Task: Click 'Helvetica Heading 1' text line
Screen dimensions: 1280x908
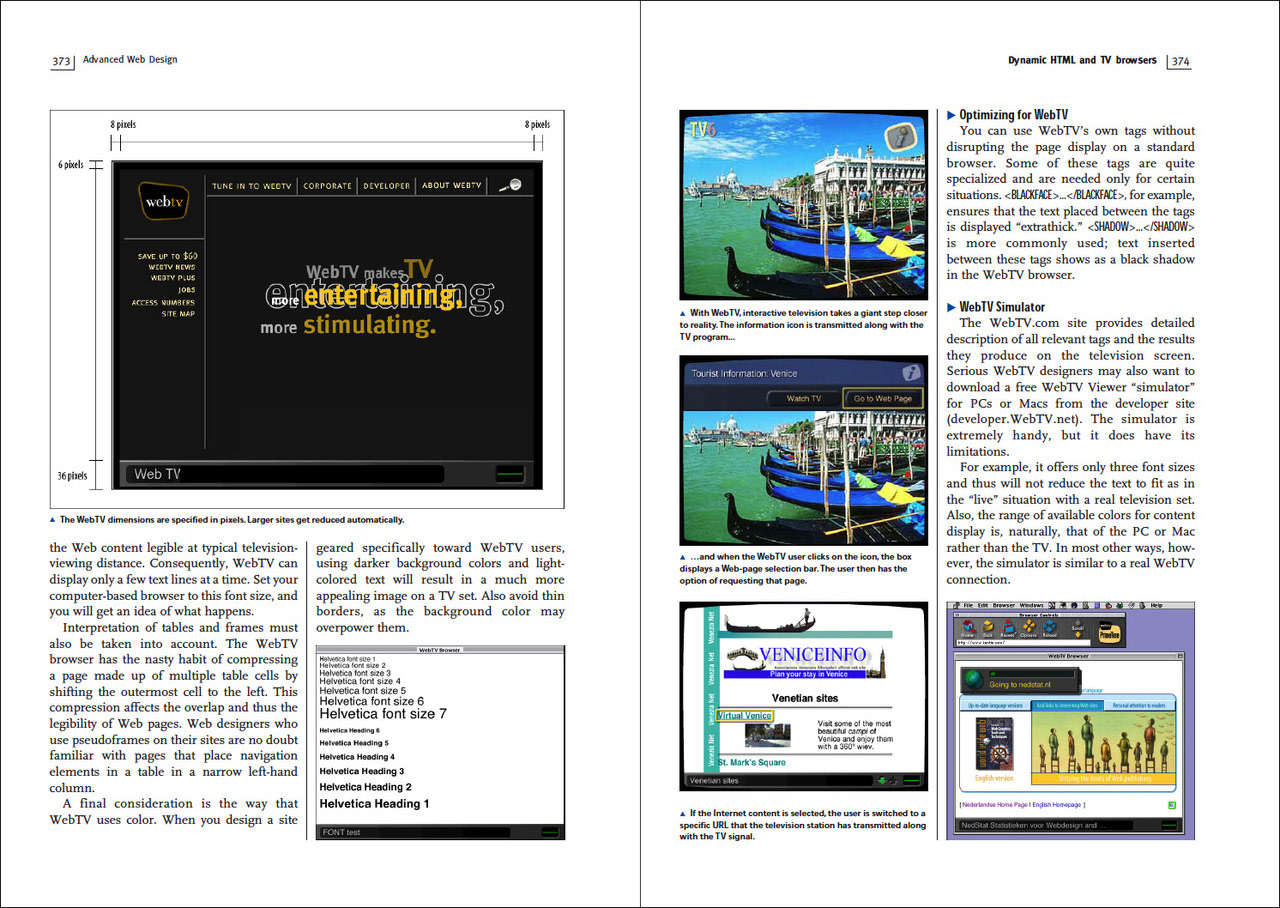Action: point(374,803)
